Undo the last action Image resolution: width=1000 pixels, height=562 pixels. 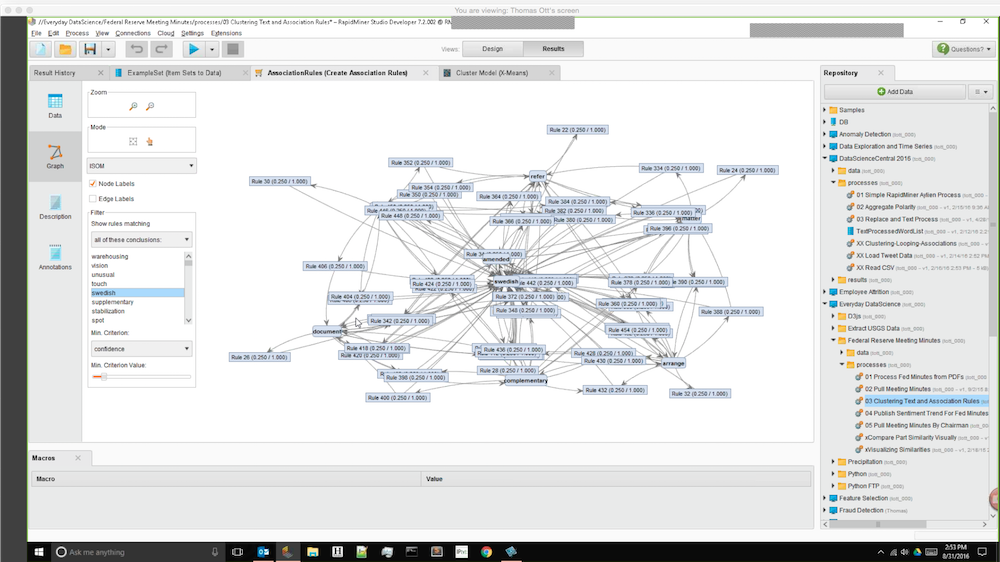136,49
